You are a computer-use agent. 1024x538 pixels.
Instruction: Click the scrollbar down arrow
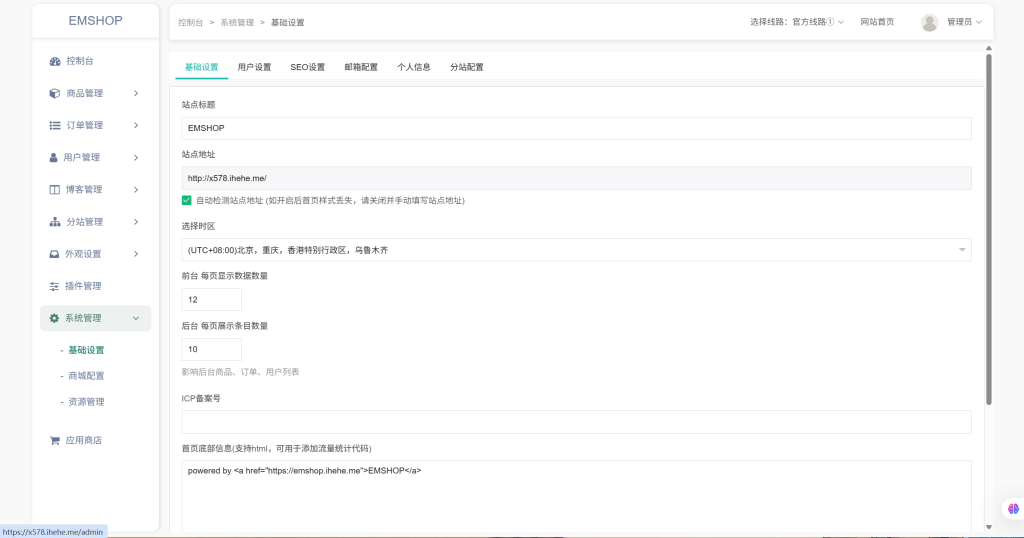[989, 527]
